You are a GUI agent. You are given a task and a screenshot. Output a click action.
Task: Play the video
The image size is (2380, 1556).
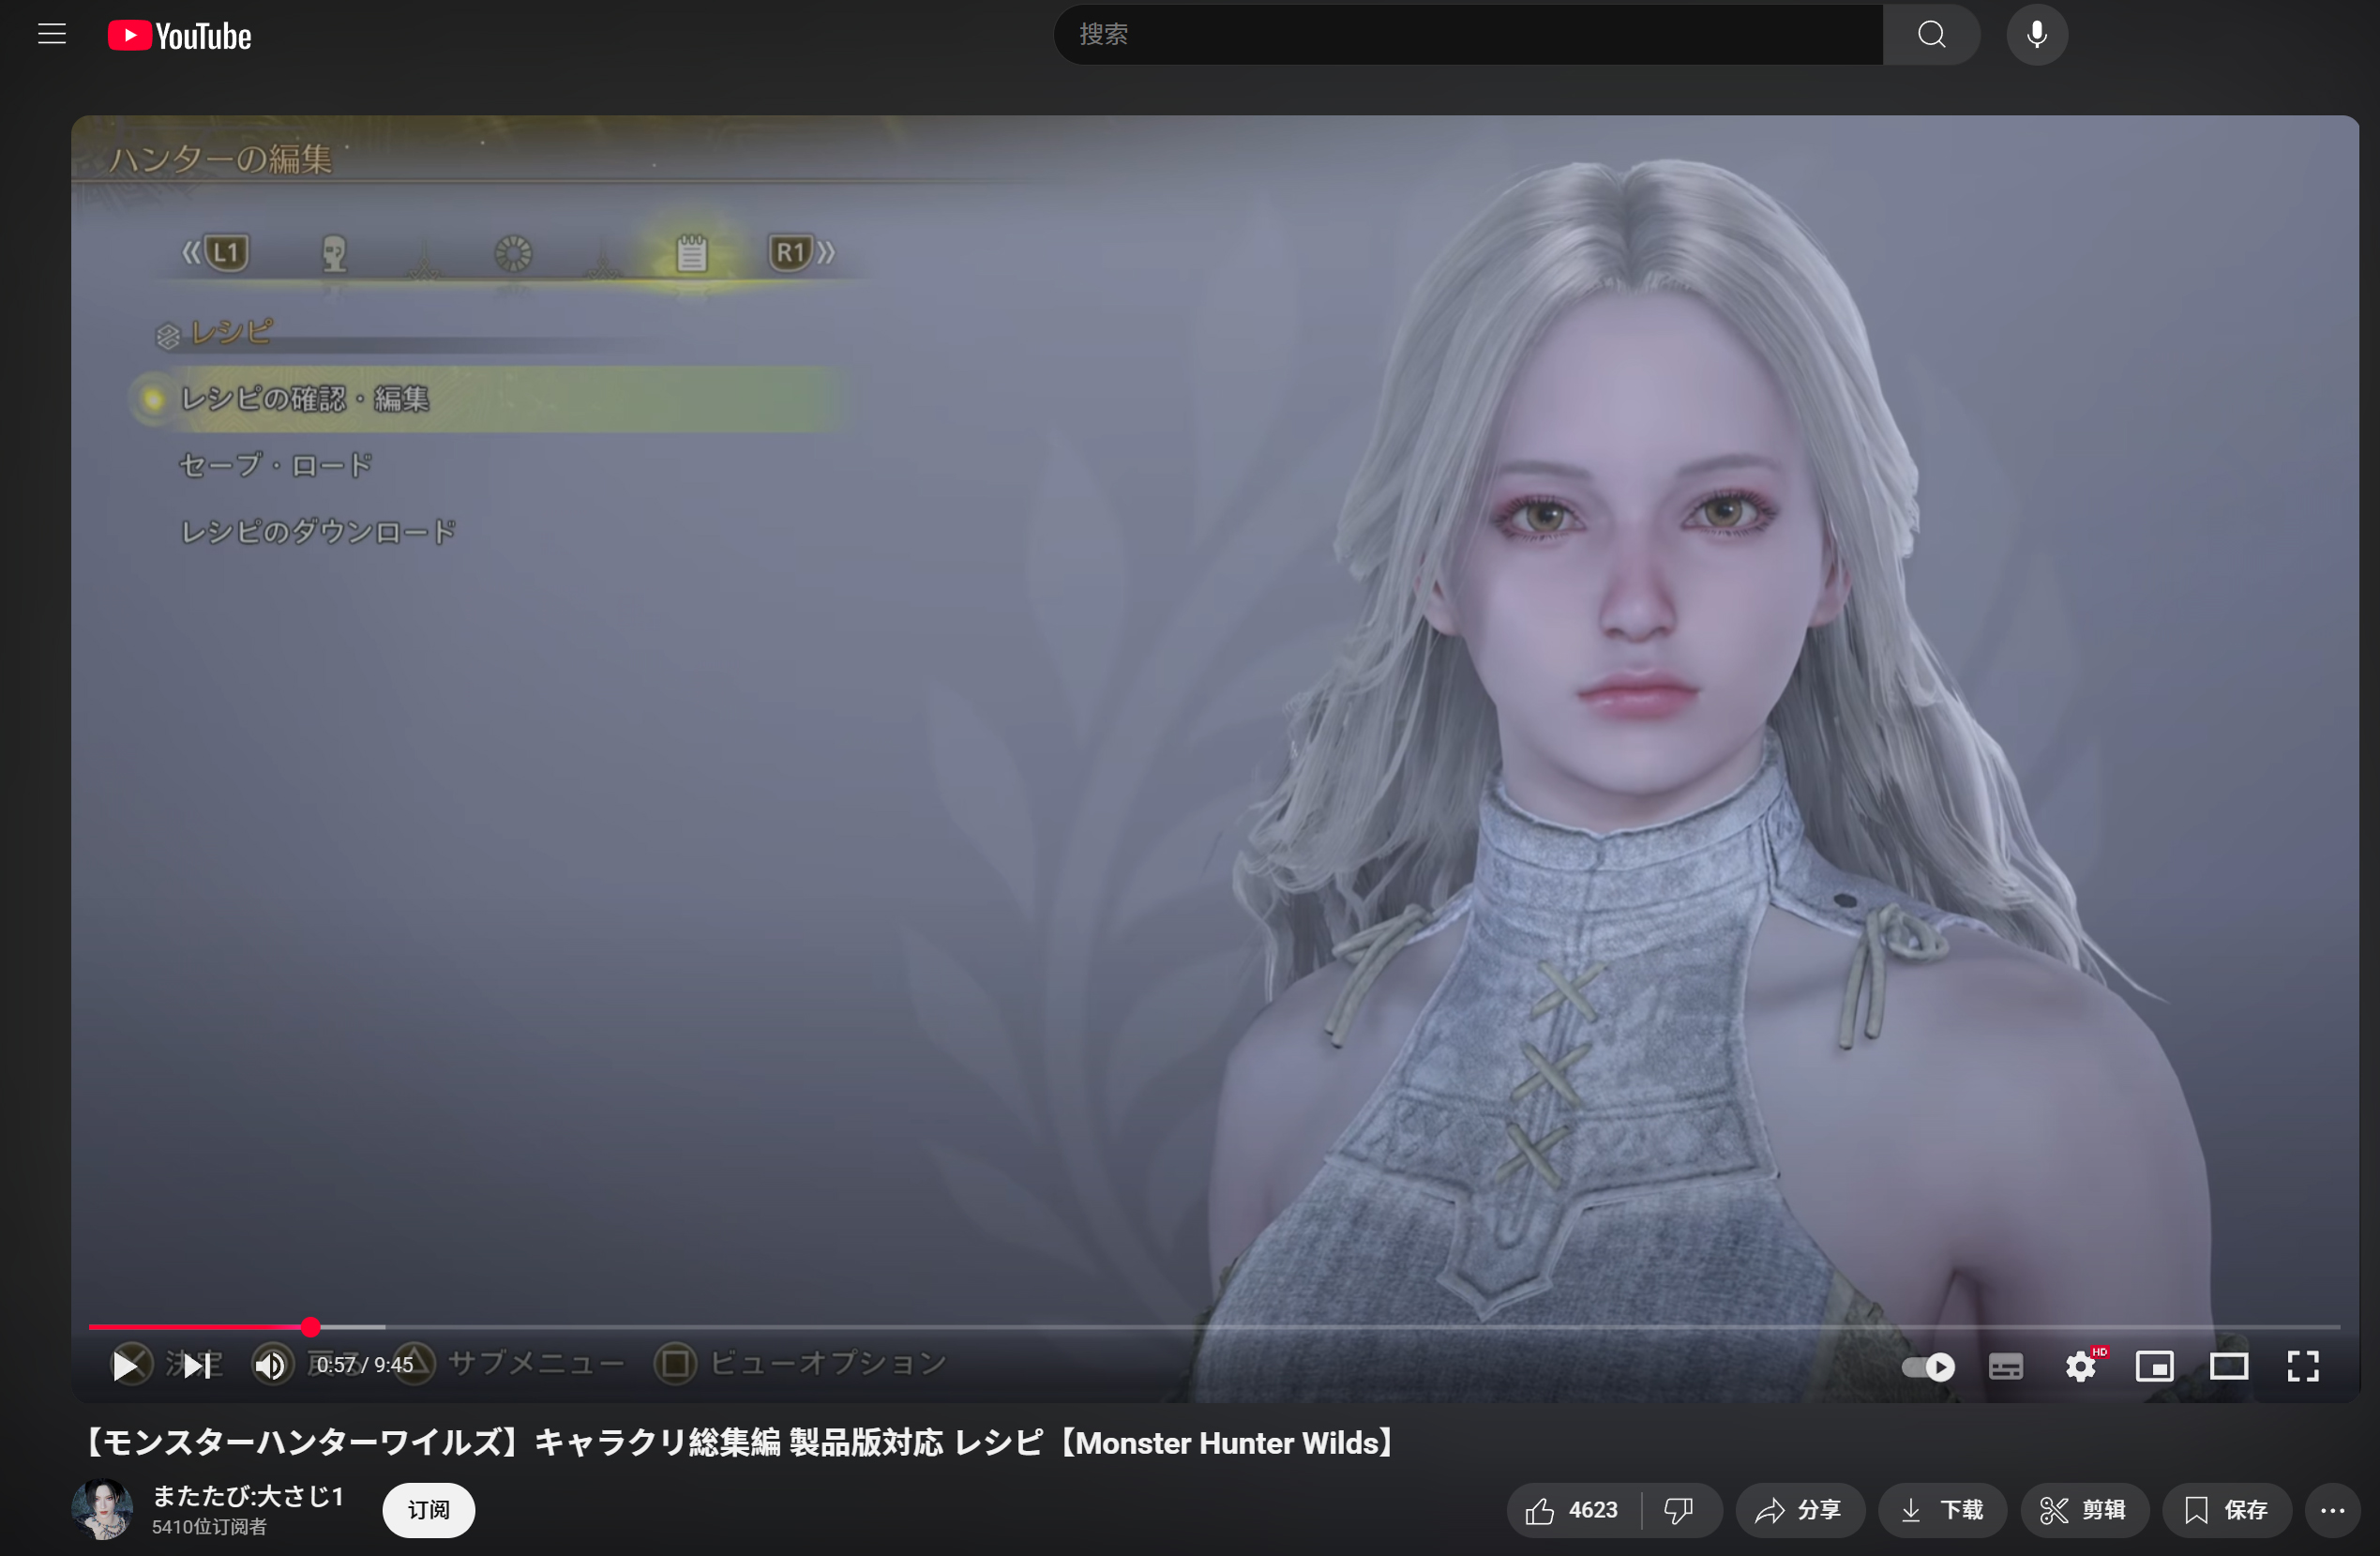coord(125,1366)
